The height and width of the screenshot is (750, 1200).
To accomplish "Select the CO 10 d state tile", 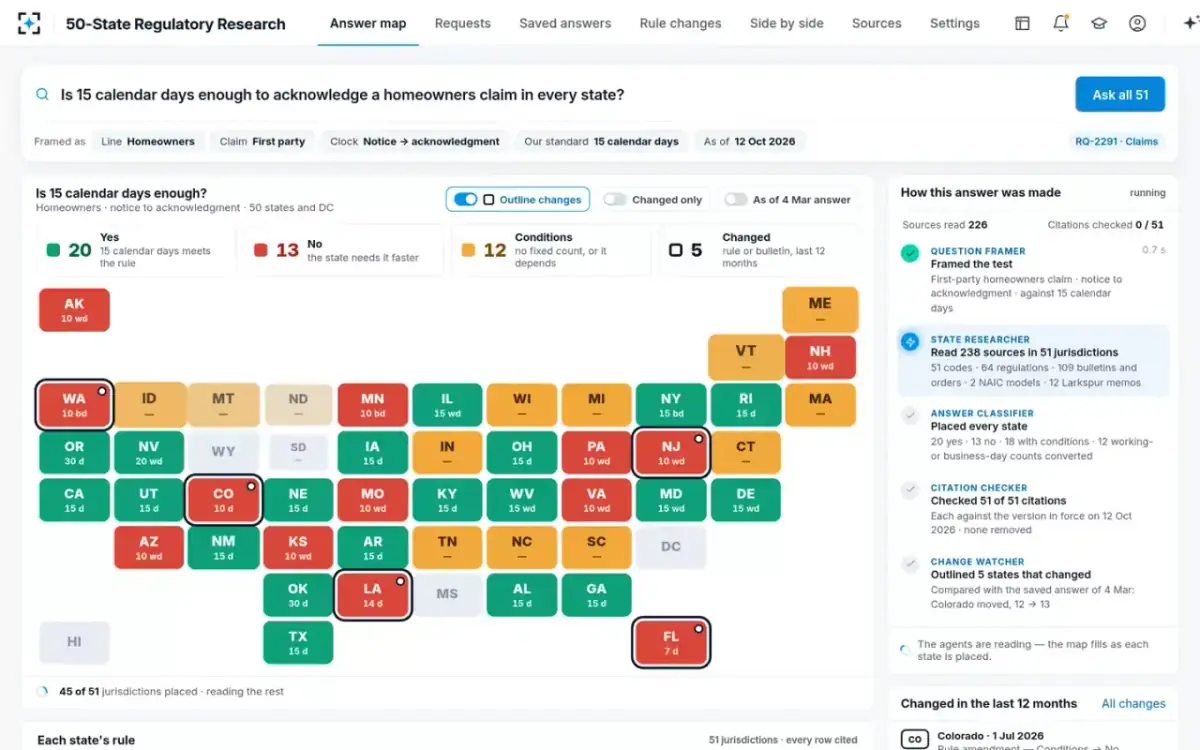I will tap(224, 500).
